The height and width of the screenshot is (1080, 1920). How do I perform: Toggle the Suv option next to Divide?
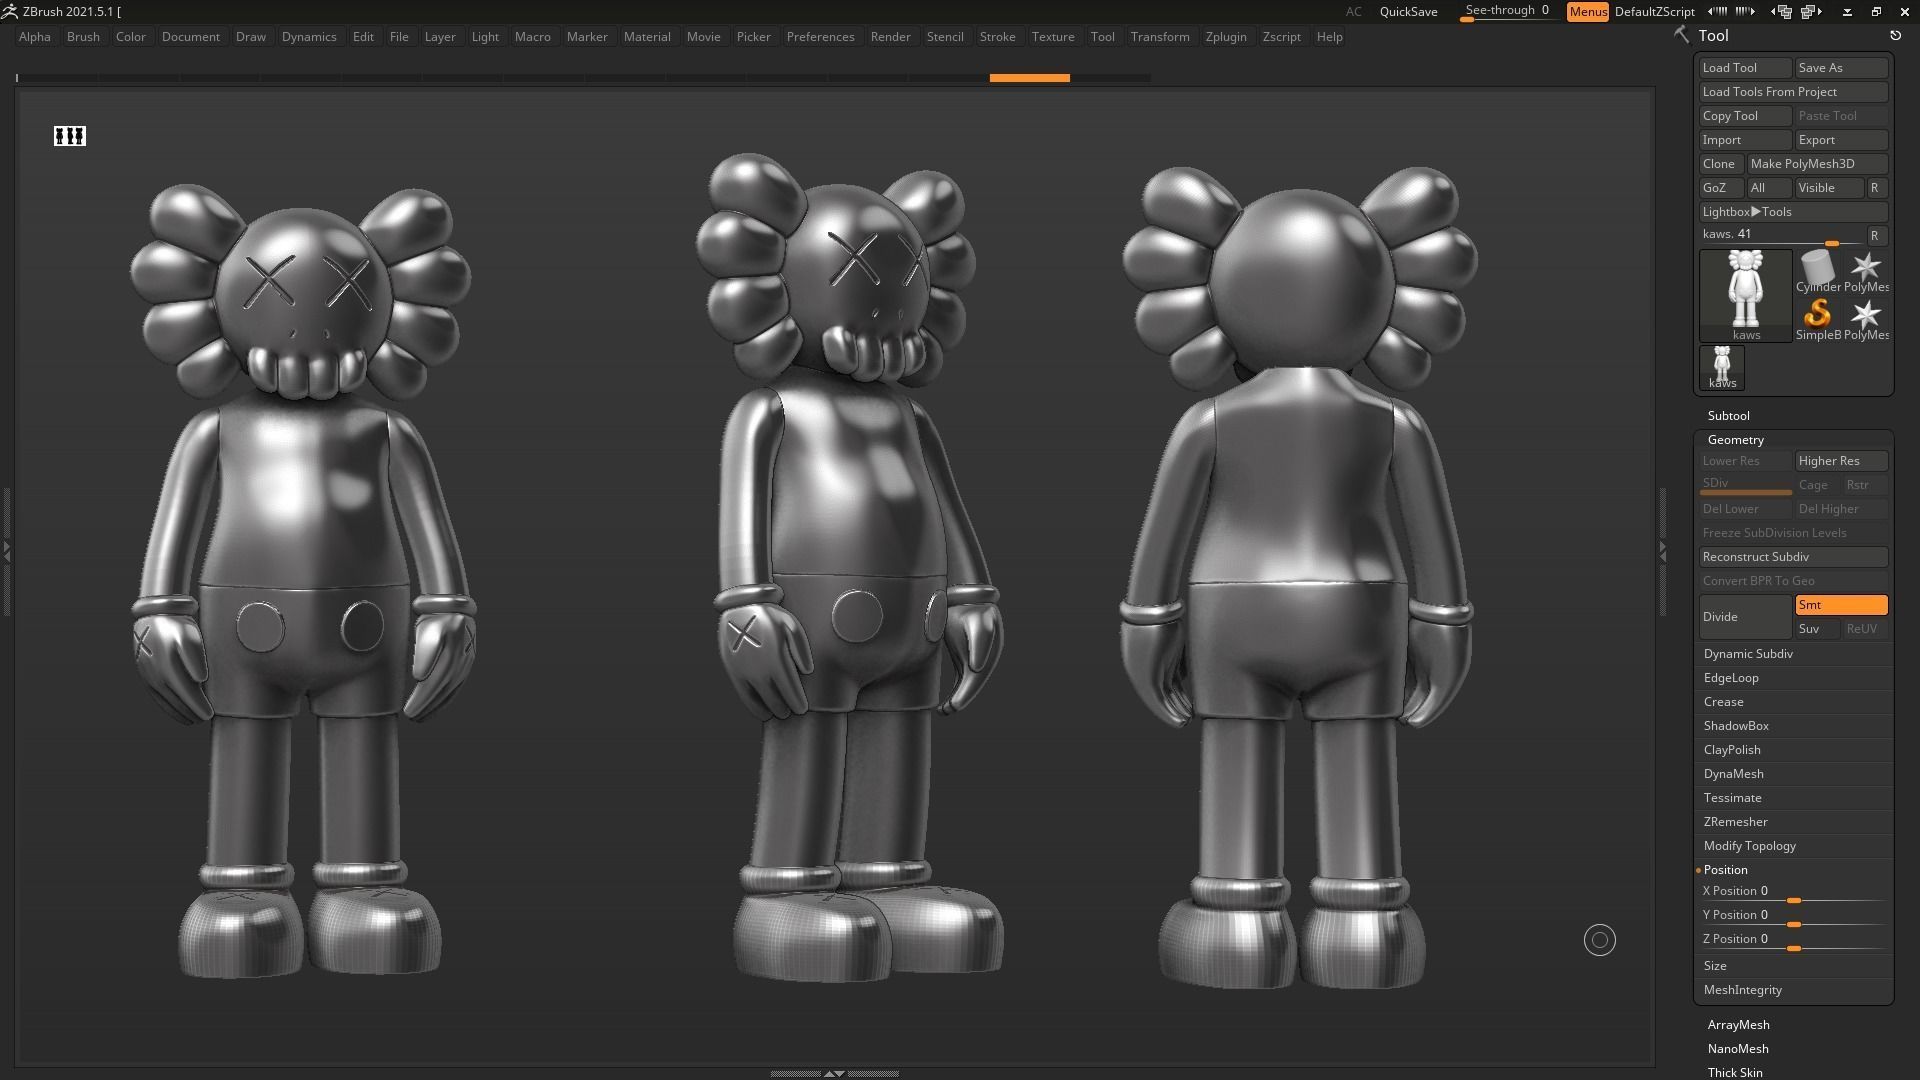tap(1817, 629)
